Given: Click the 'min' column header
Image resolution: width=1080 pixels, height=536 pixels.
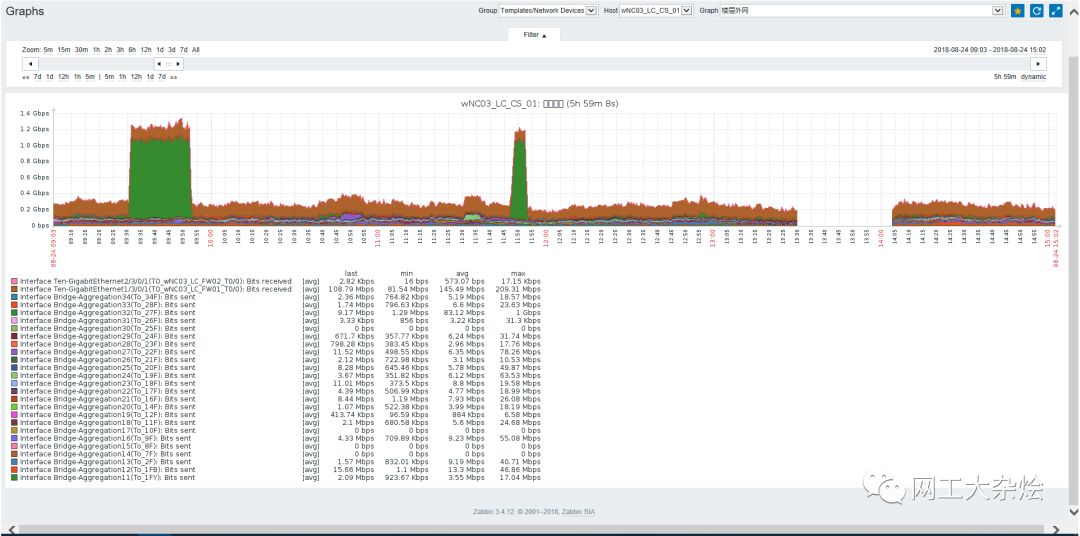Looking at the screenshot, I should coord(406,274).
